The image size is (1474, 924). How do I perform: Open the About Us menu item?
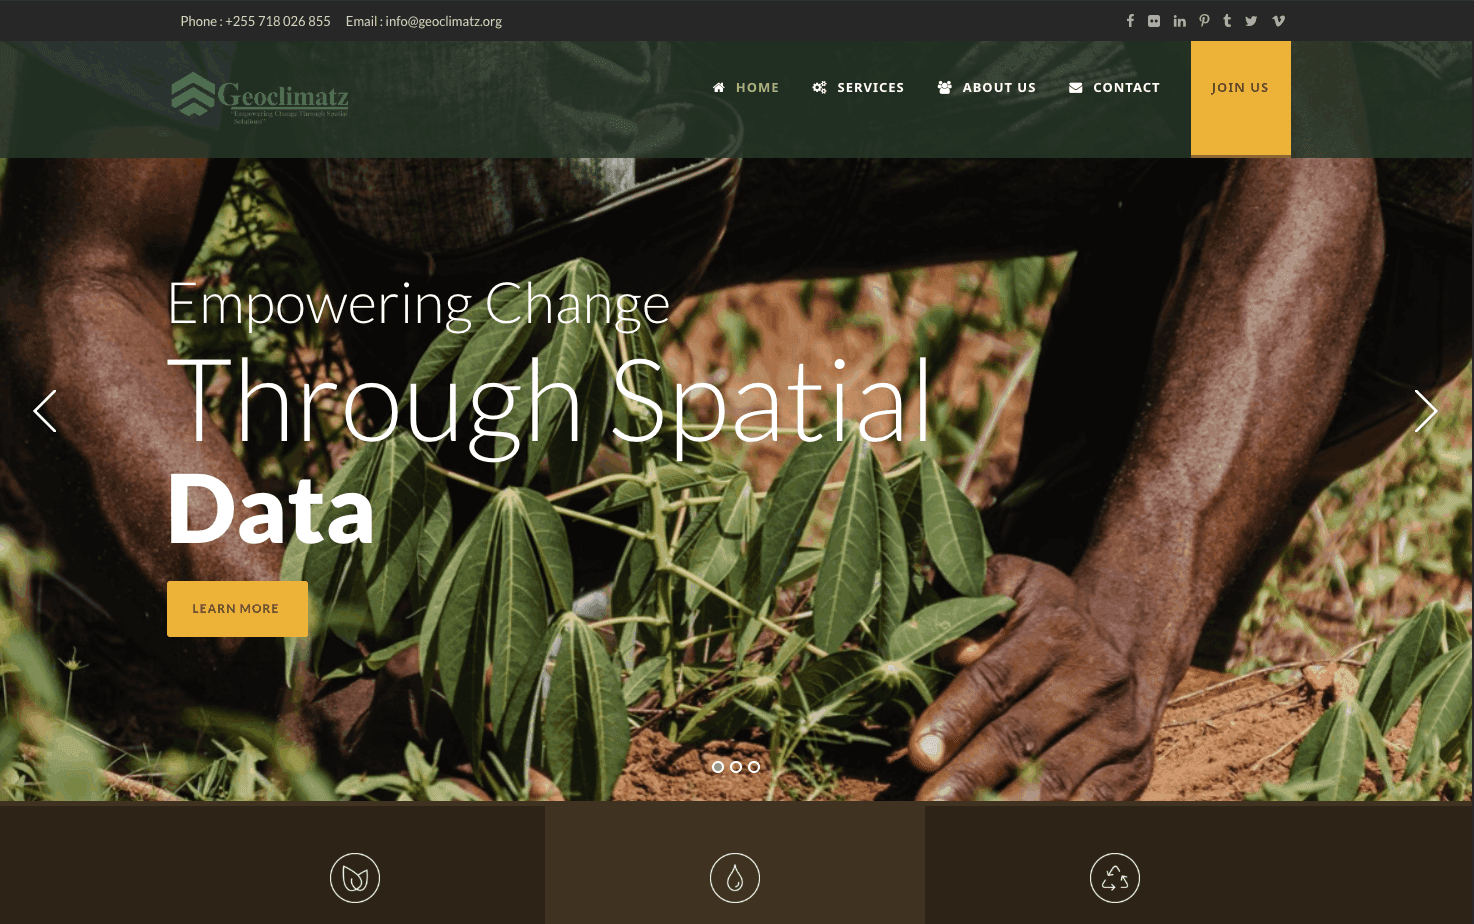point(986,88)
